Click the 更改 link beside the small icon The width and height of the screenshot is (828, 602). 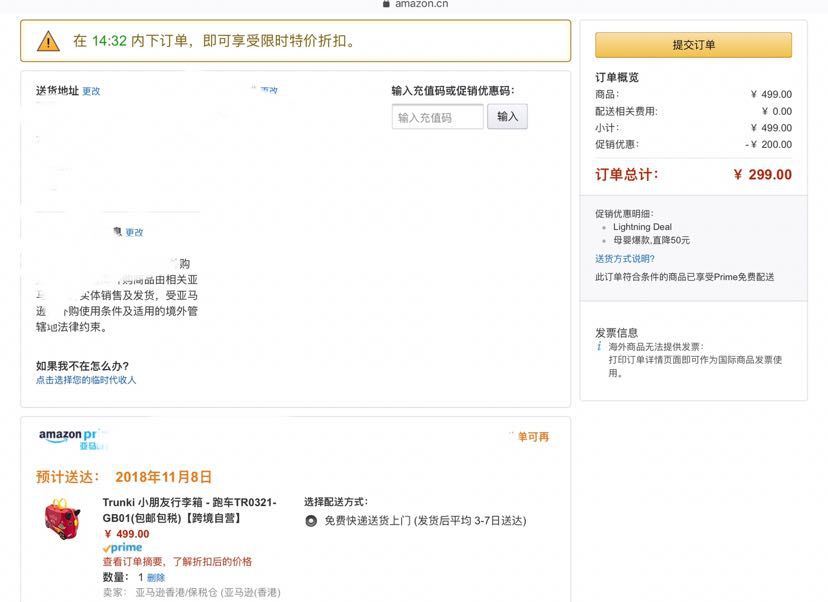(x=134, y=232)
